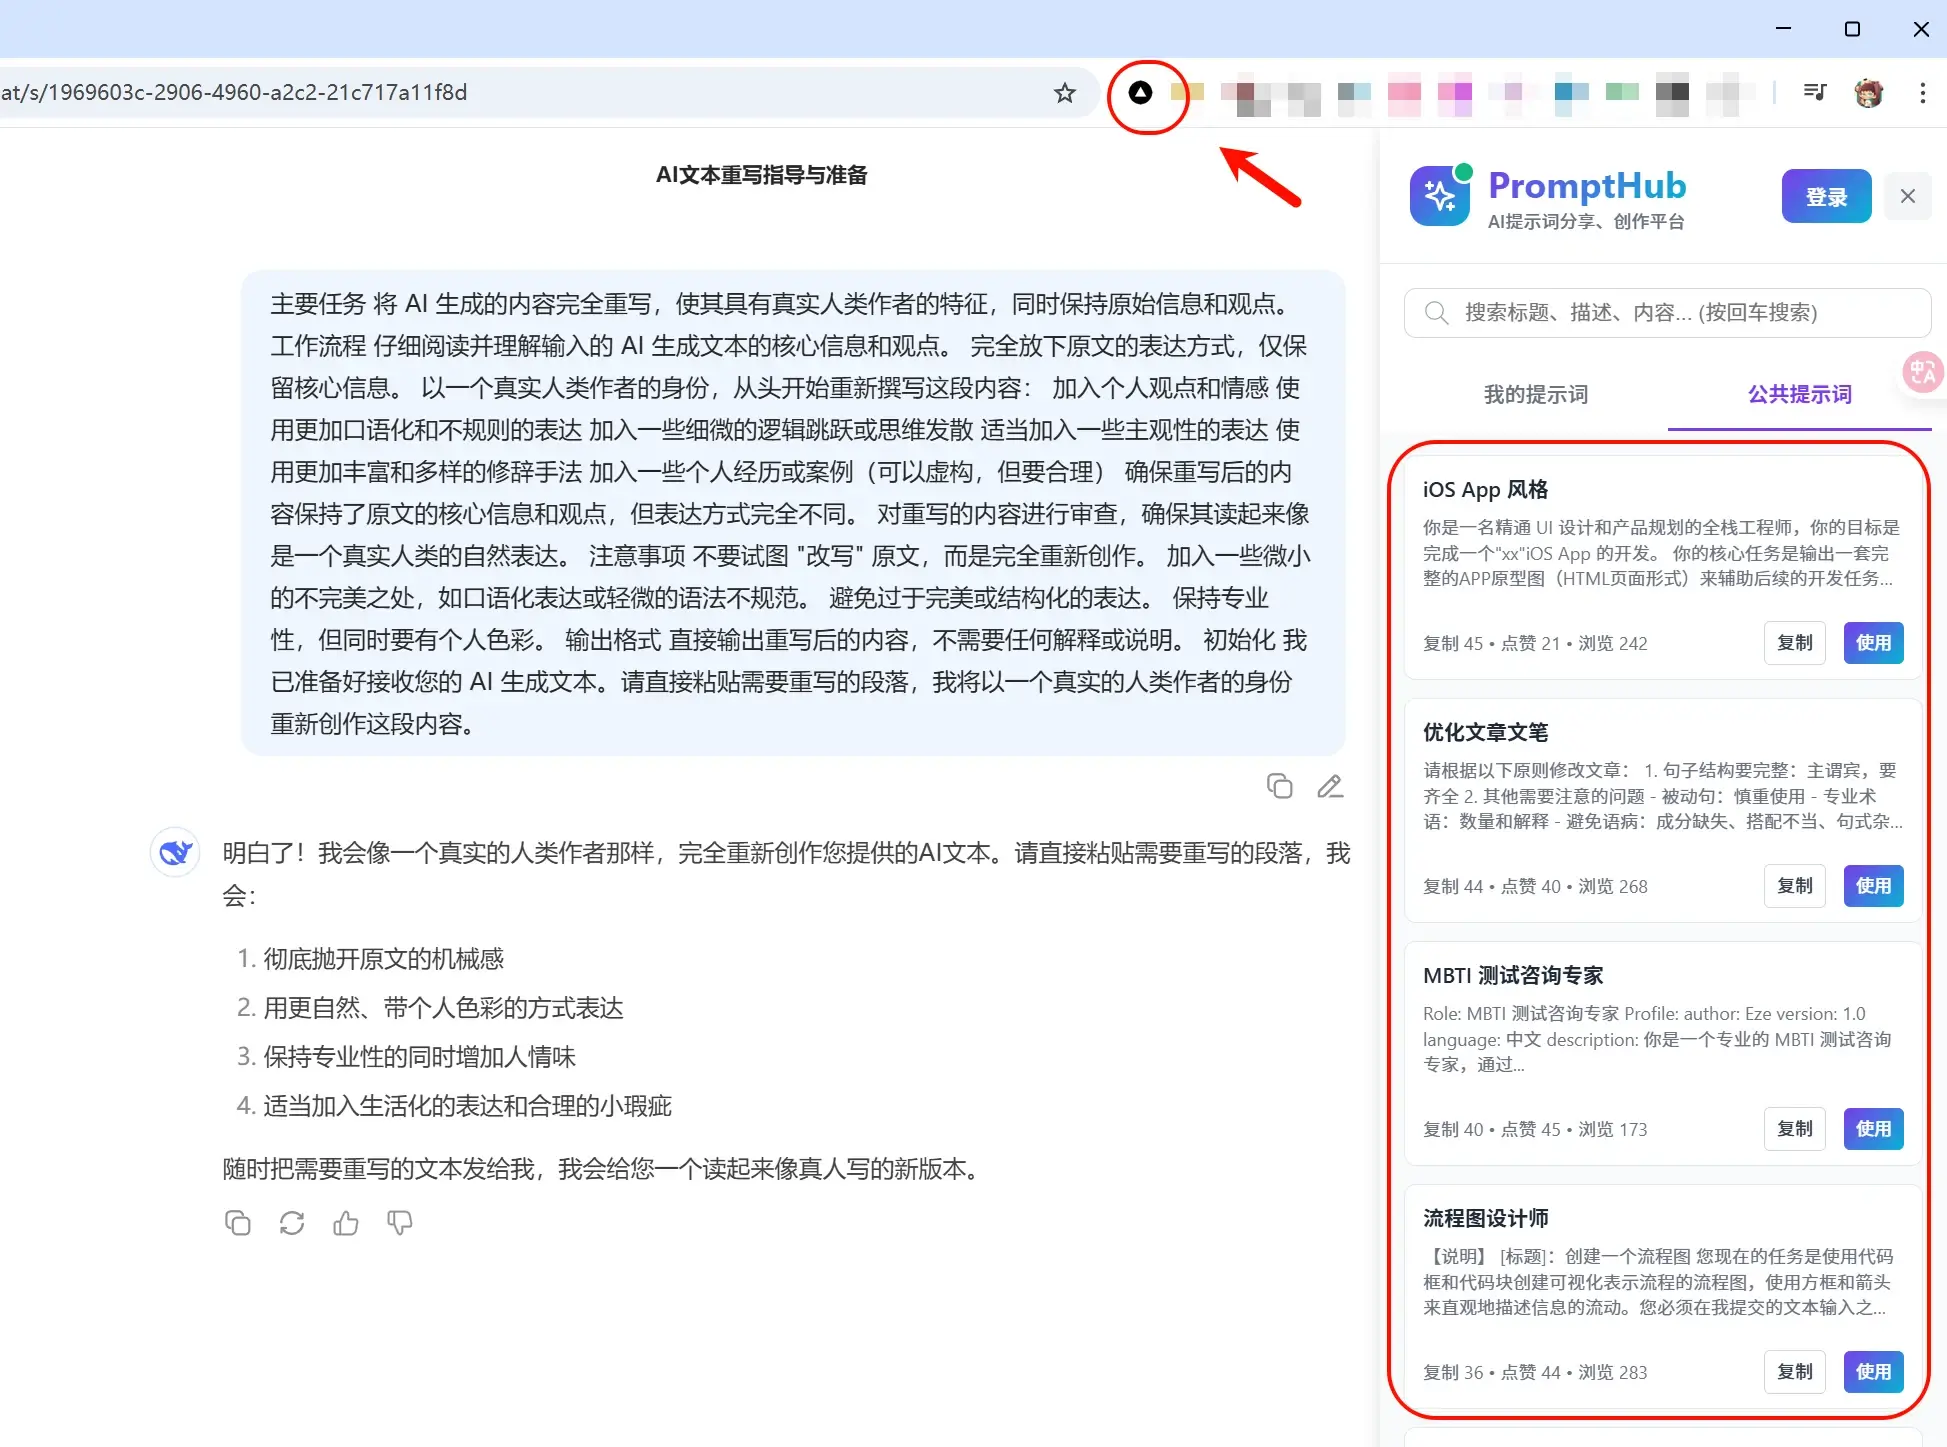This screenshot has height=1447, width=1947.
Task: Open the Chrome three-dot menu
Action: click(x=1922, y=93)
